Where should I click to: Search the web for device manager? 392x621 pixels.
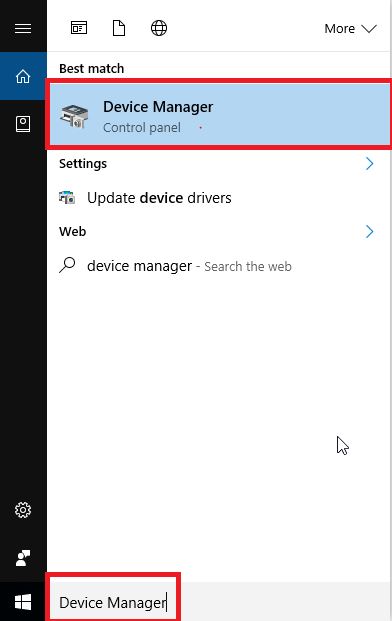[219, 266]
